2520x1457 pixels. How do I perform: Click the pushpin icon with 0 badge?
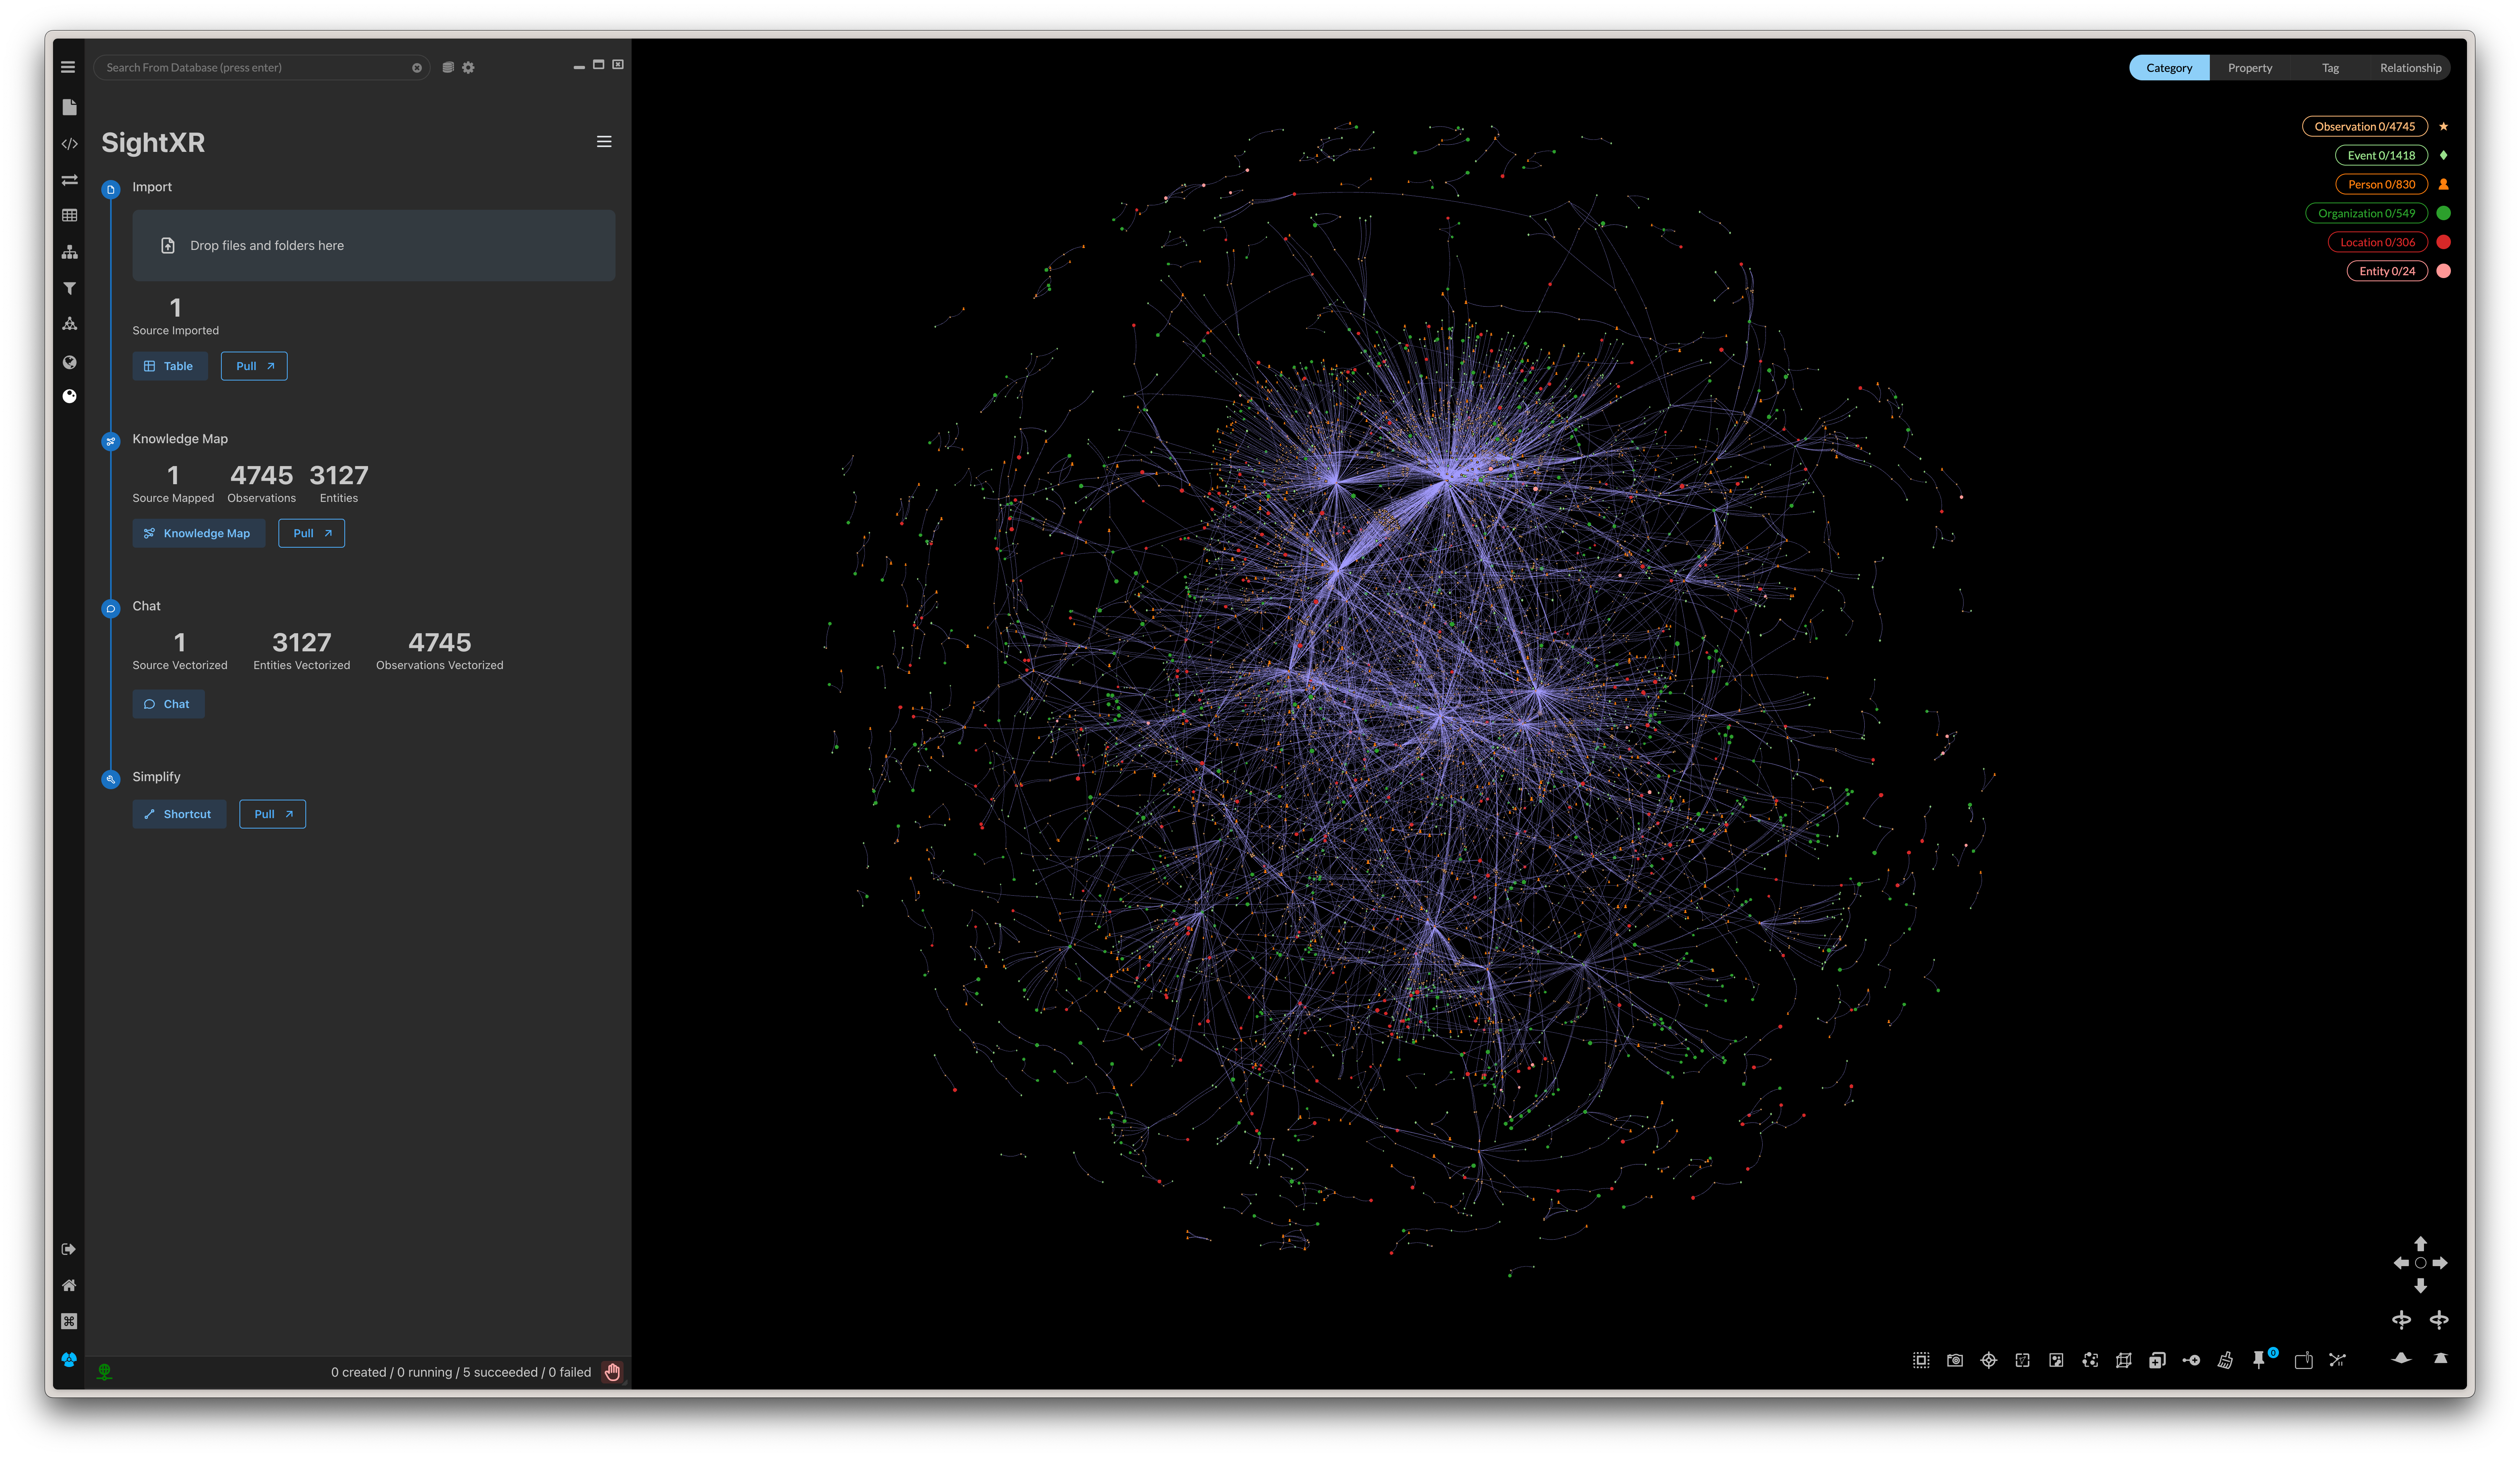point(2259,1360)
